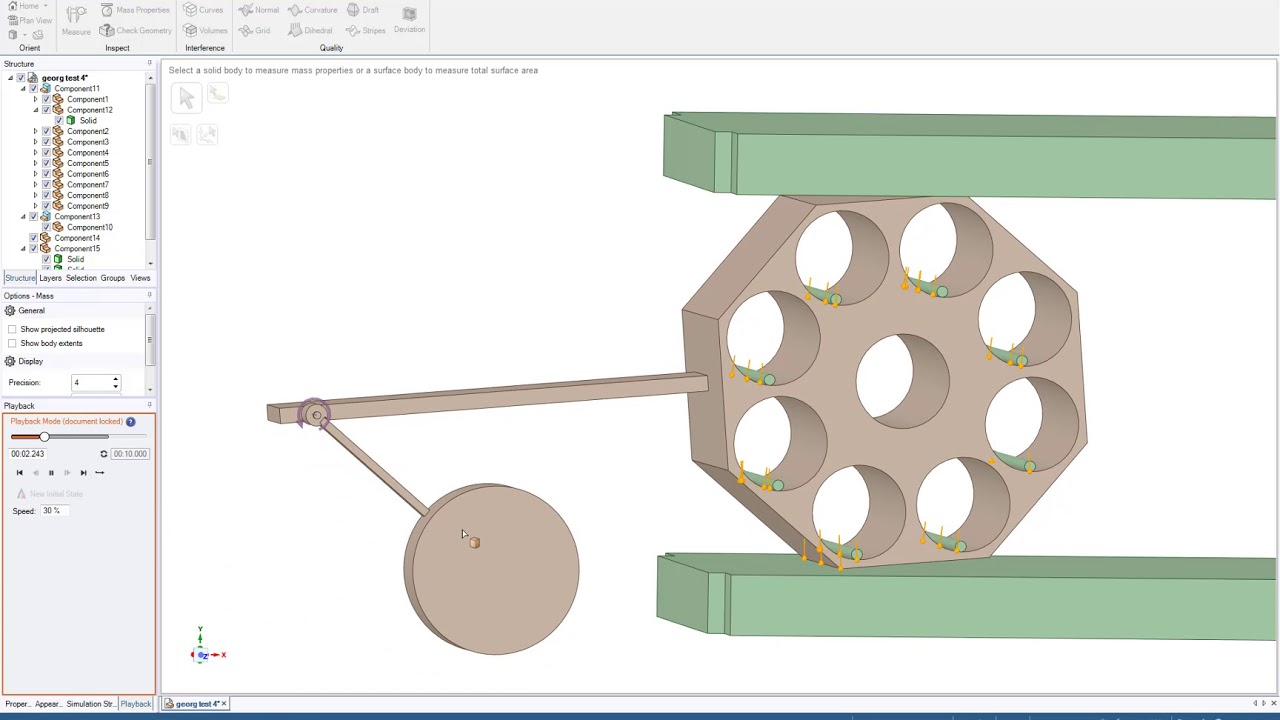Step playback one frame forward

coord(67,473)
